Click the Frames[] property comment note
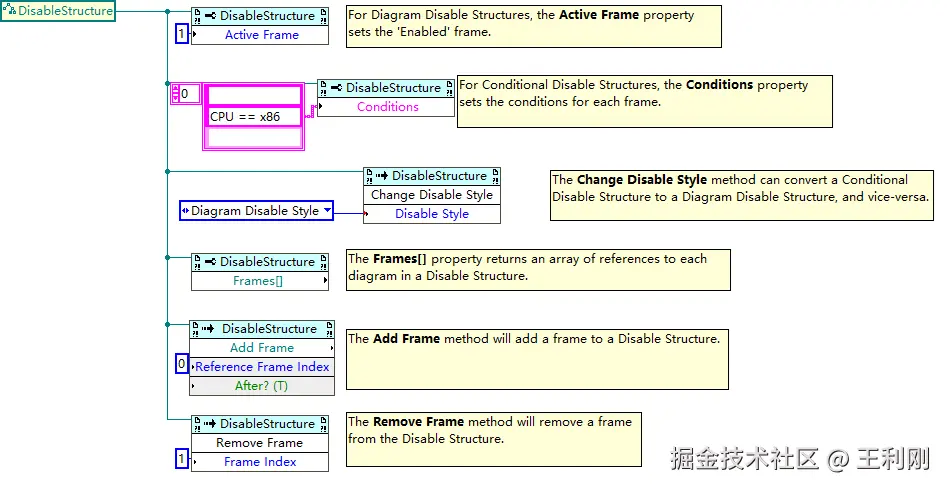The height and width of the screenshot is (489, 947). pos(538,270)
